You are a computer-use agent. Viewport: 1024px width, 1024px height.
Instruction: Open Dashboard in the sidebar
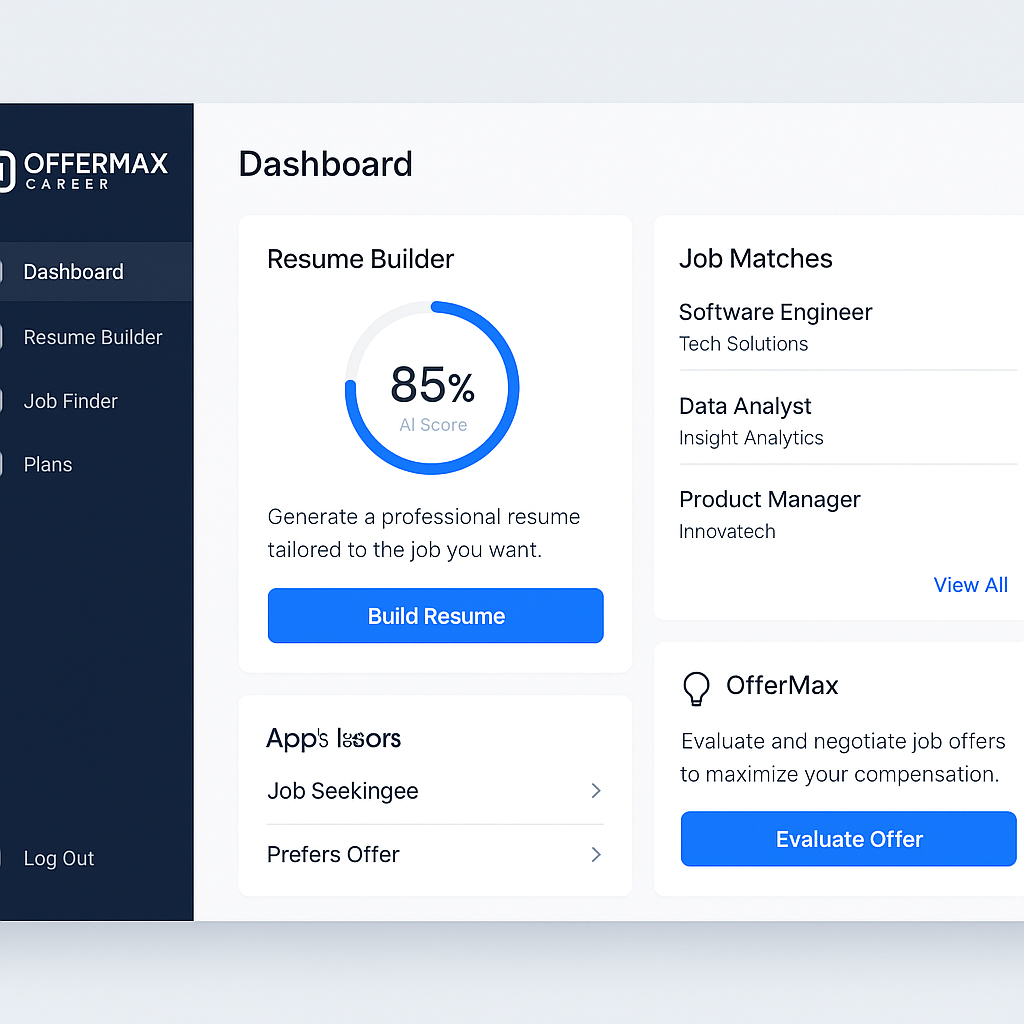tap(74, 272)
